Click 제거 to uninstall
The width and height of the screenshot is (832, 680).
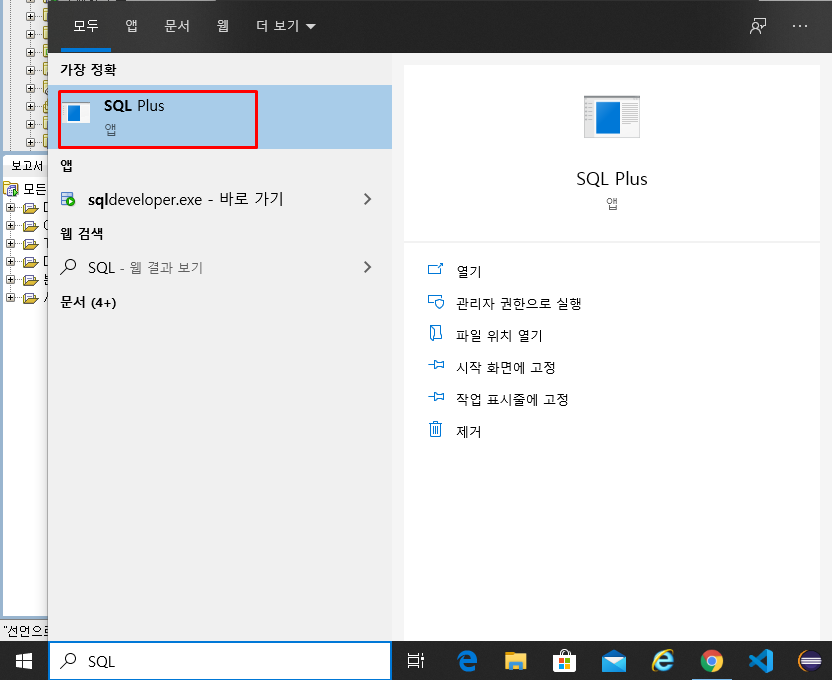[469, 432]
